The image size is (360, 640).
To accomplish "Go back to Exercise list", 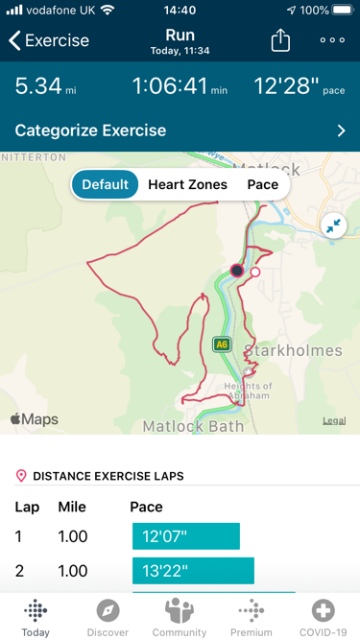I will (49, 40).
